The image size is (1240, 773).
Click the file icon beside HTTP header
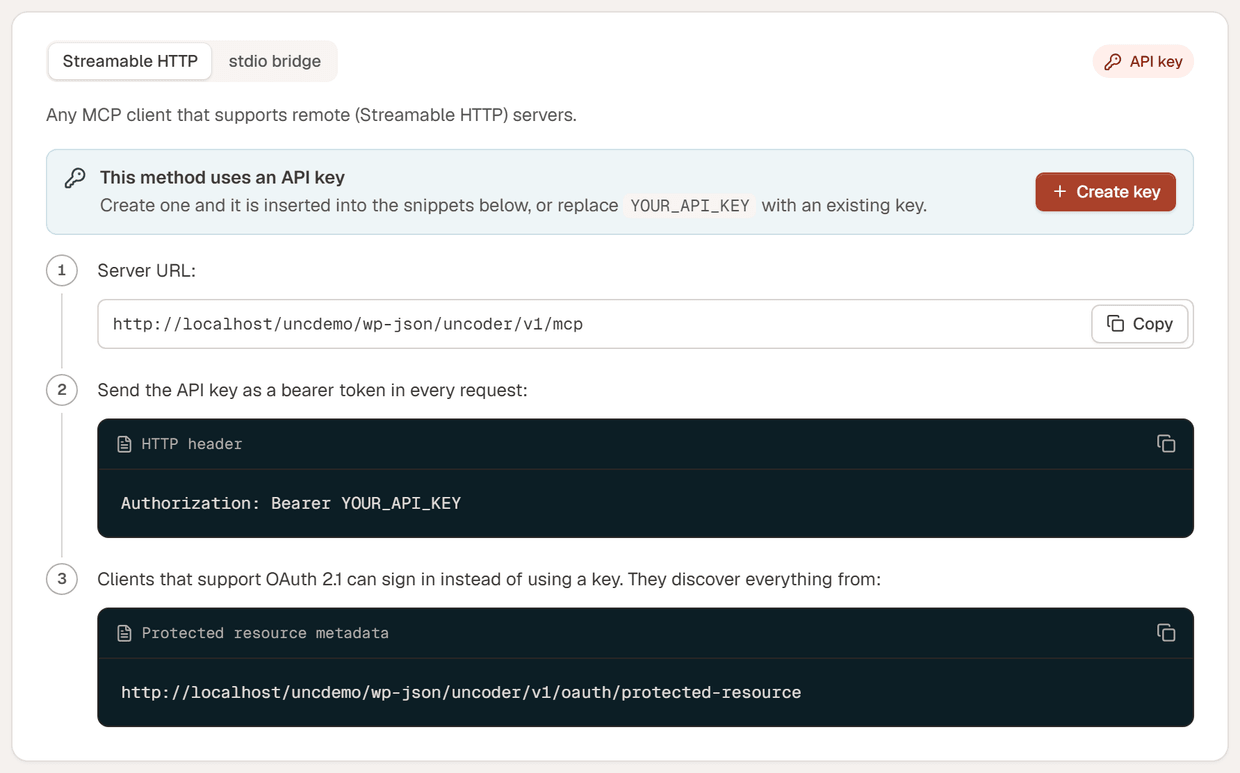tap(124, 444)
